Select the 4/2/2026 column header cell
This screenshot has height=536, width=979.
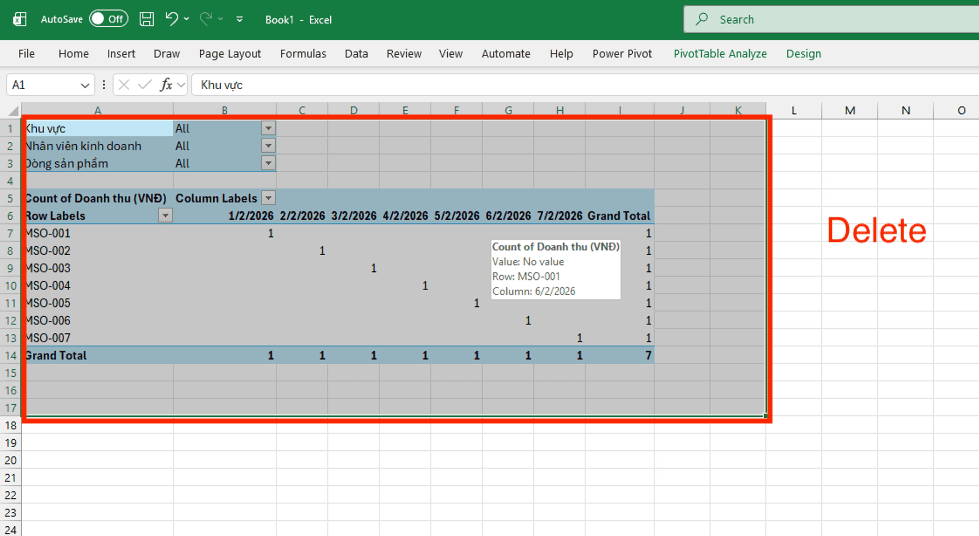tap(405, 216)
